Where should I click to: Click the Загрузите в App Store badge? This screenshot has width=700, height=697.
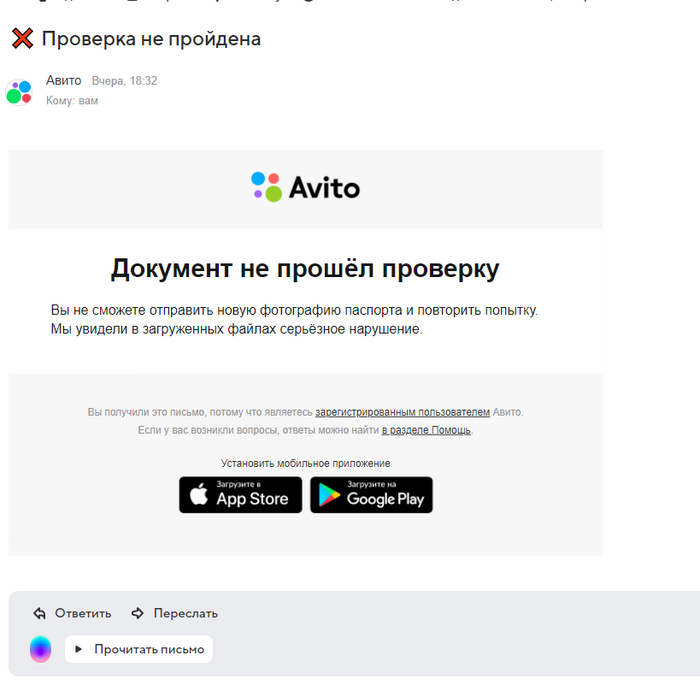[241, 495]
